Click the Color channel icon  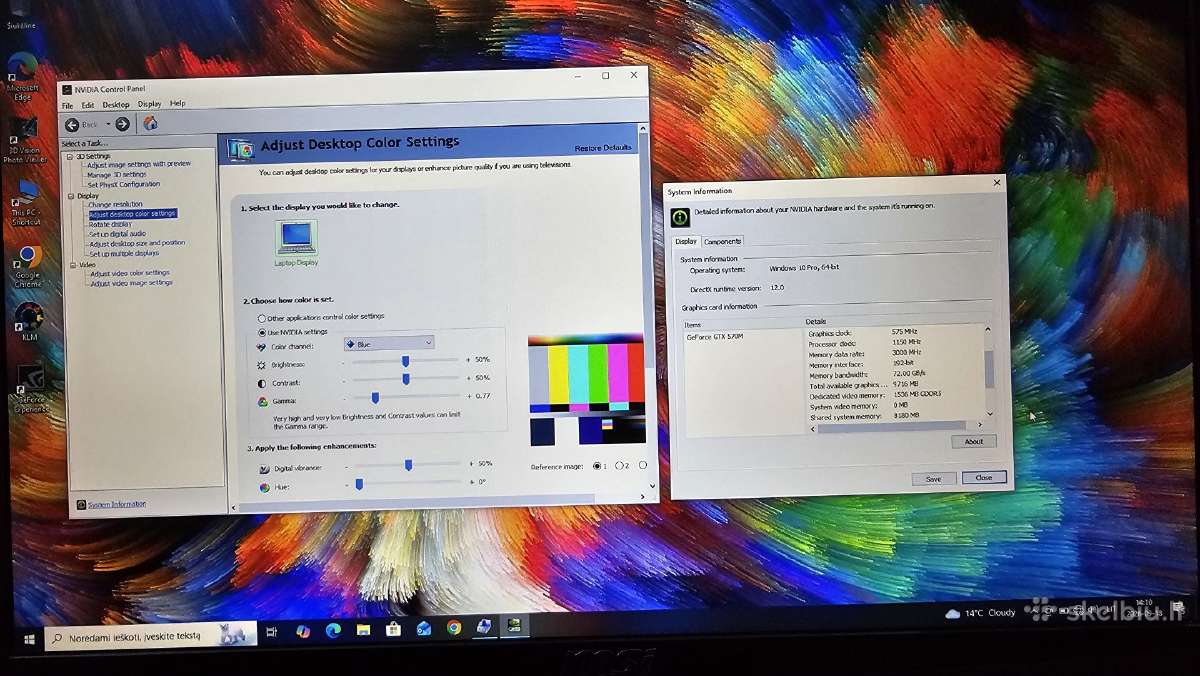pos(261,345)
